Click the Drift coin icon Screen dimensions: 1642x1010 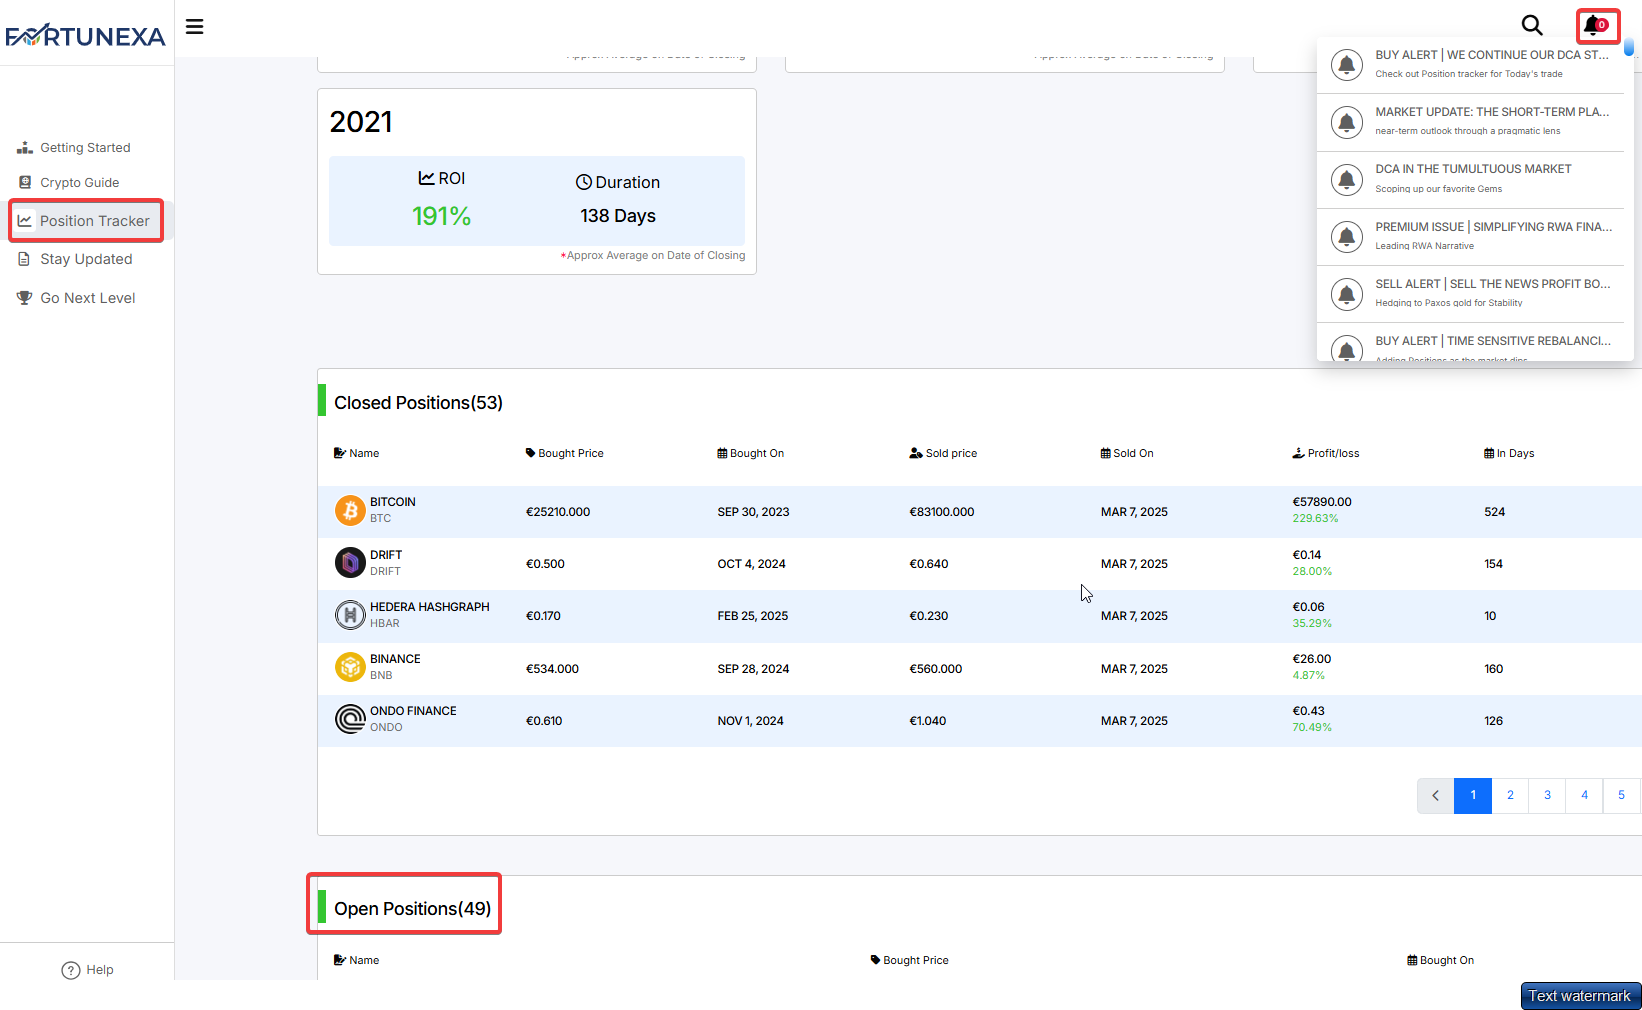coord(350,563)
